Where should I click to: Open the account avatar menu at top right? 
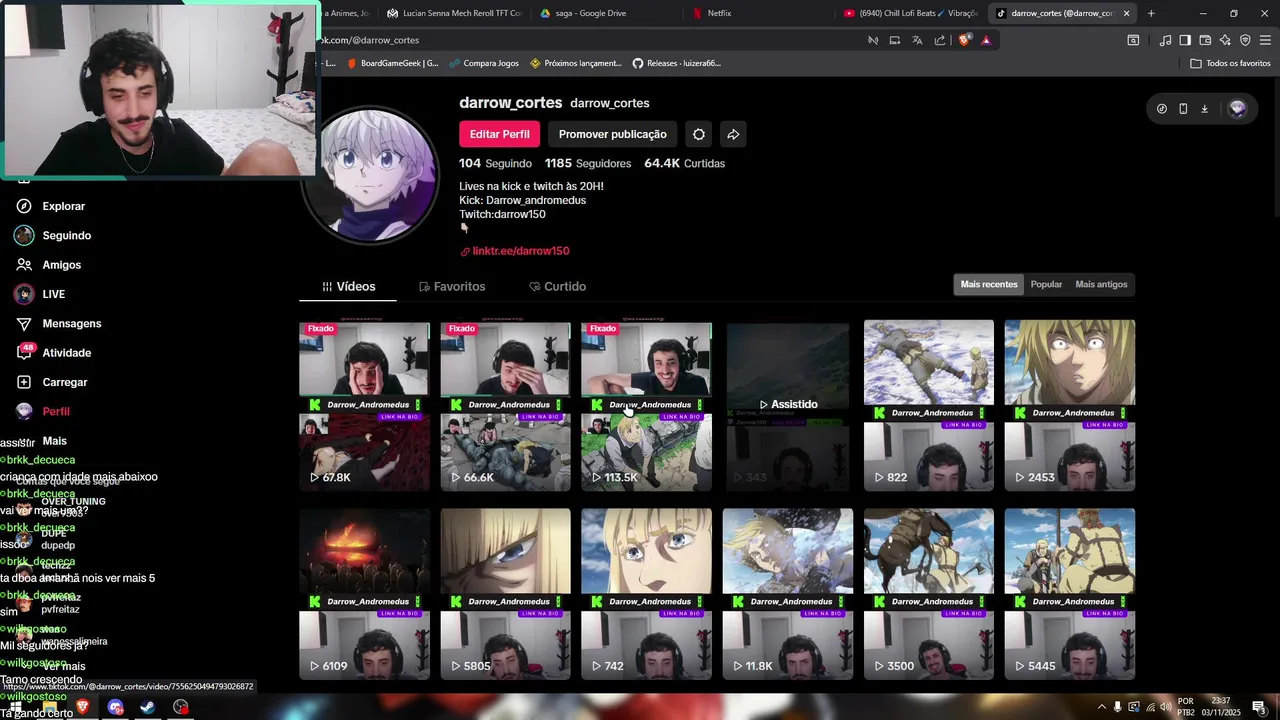point(1237,109)
